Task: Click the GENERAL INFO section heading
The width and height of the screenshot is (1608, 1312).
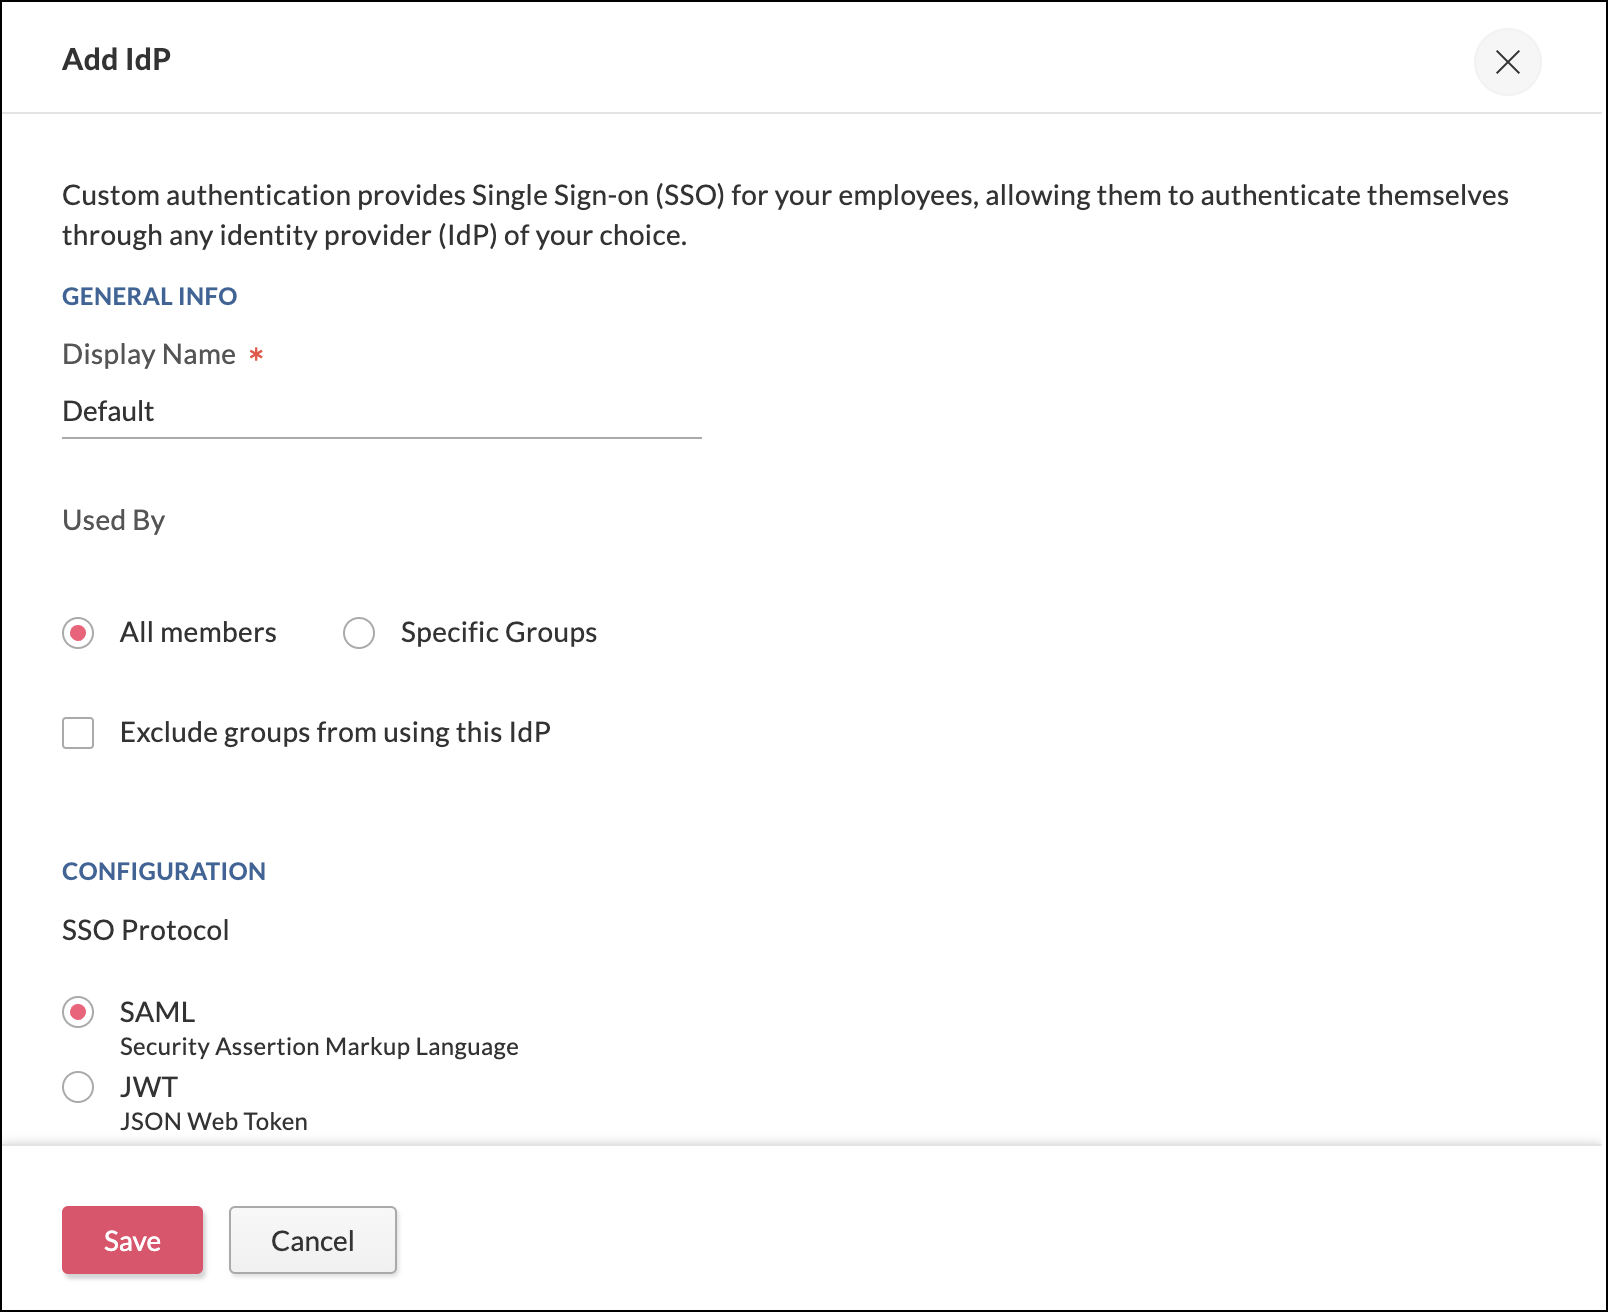Action: pos(149,297)
